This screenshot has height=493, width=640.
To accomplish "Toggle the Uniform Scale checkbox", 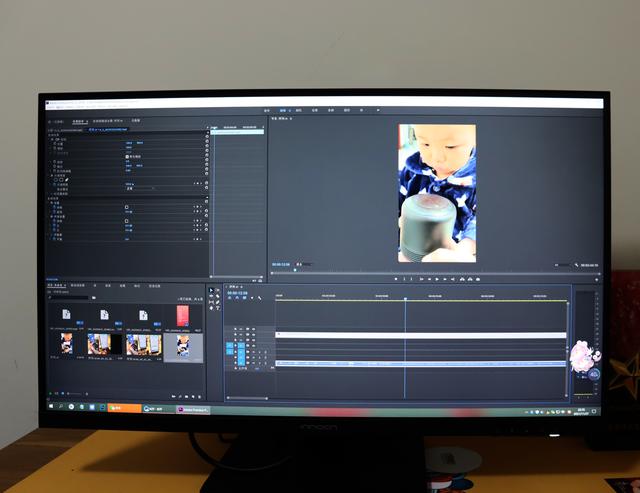I will point(127,157).
